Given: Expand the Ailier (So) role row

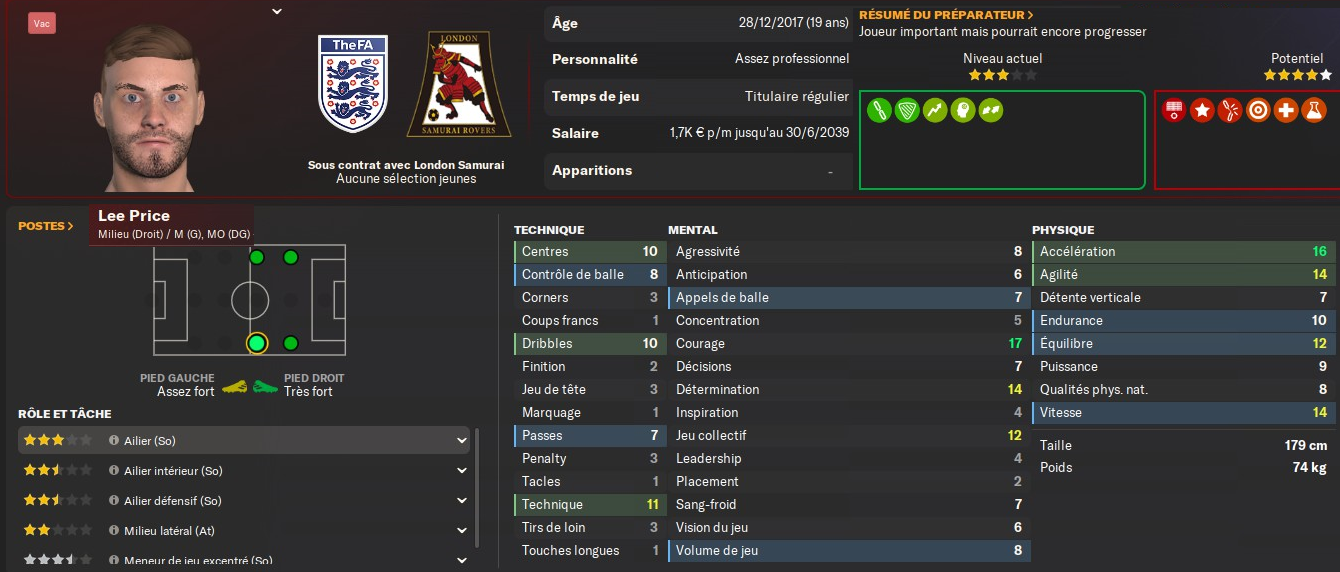Looking at the screenshot, I should click(x=462, y=440).
